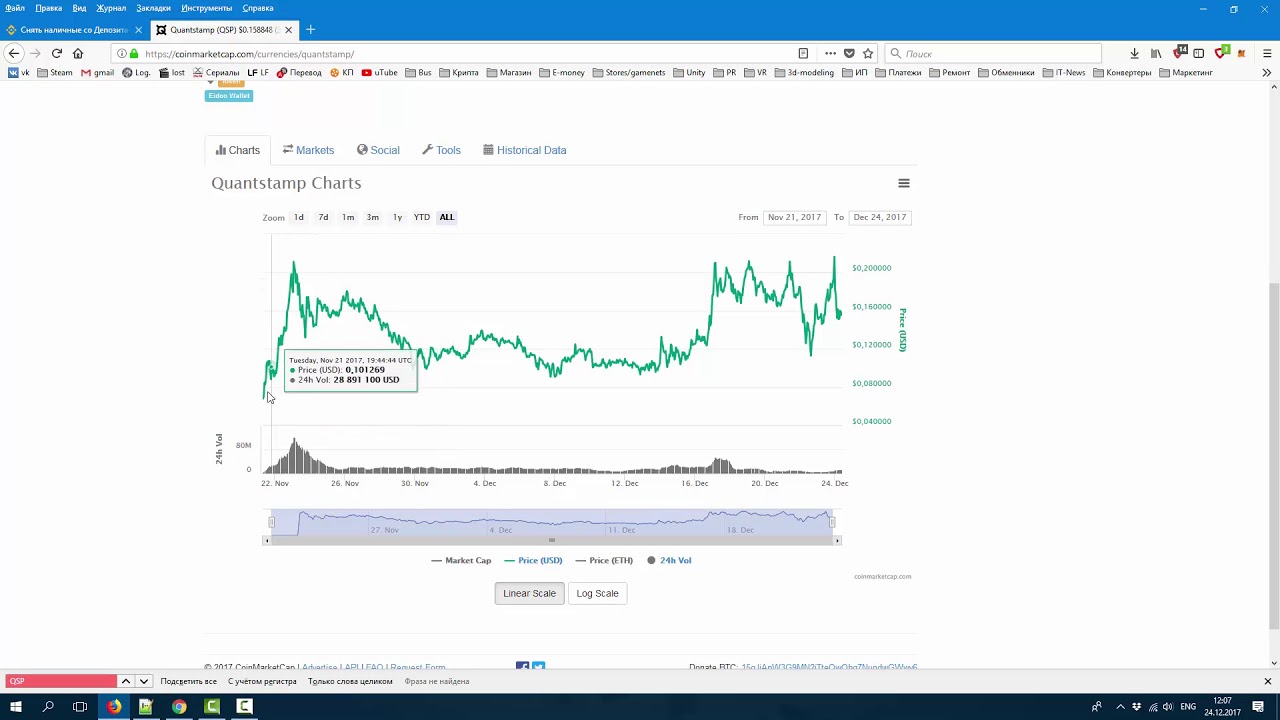Toggle Market Cap series in legend

[461, 560]
